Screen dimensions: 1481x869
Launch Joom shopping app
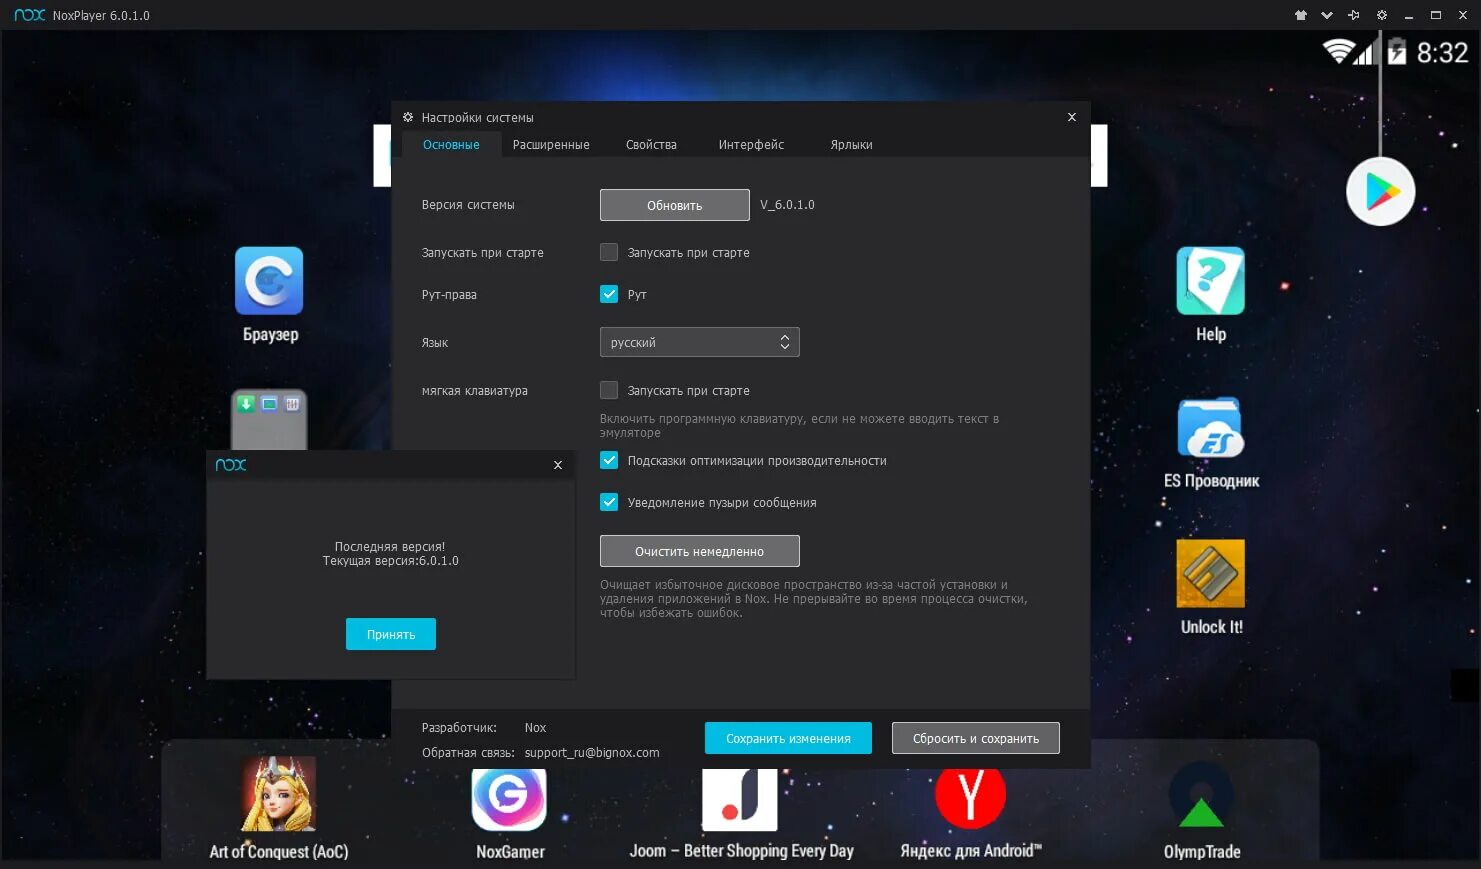(x=740, y=799)
